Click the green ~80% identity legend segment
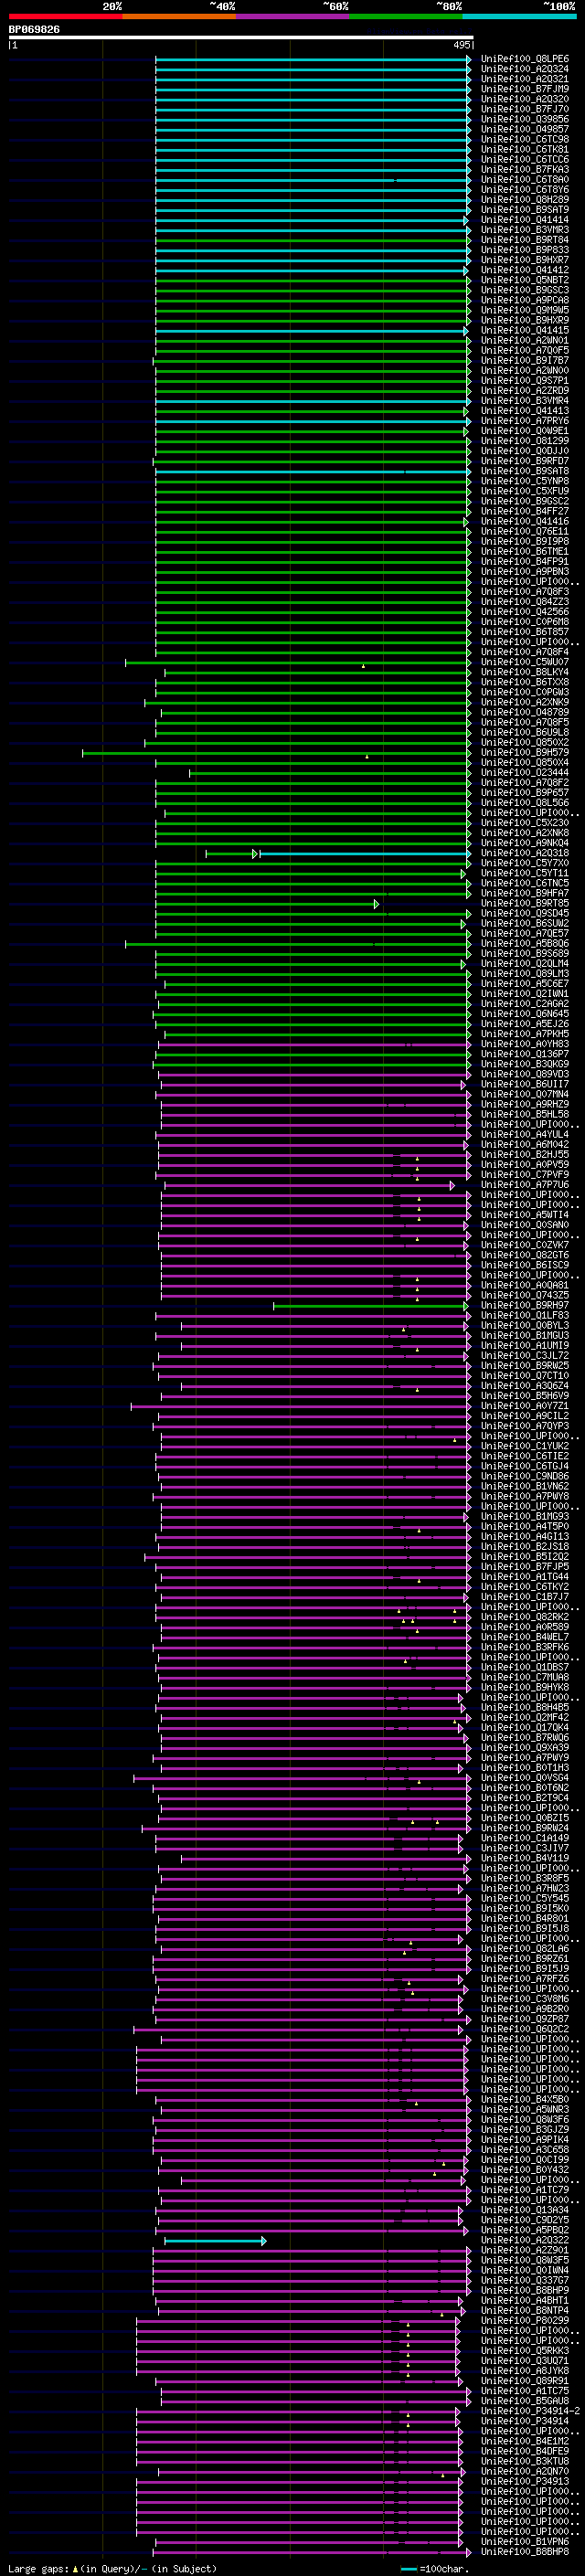Image resolution: width=585 pixels, height=2576 pixels. coord(406,16)
